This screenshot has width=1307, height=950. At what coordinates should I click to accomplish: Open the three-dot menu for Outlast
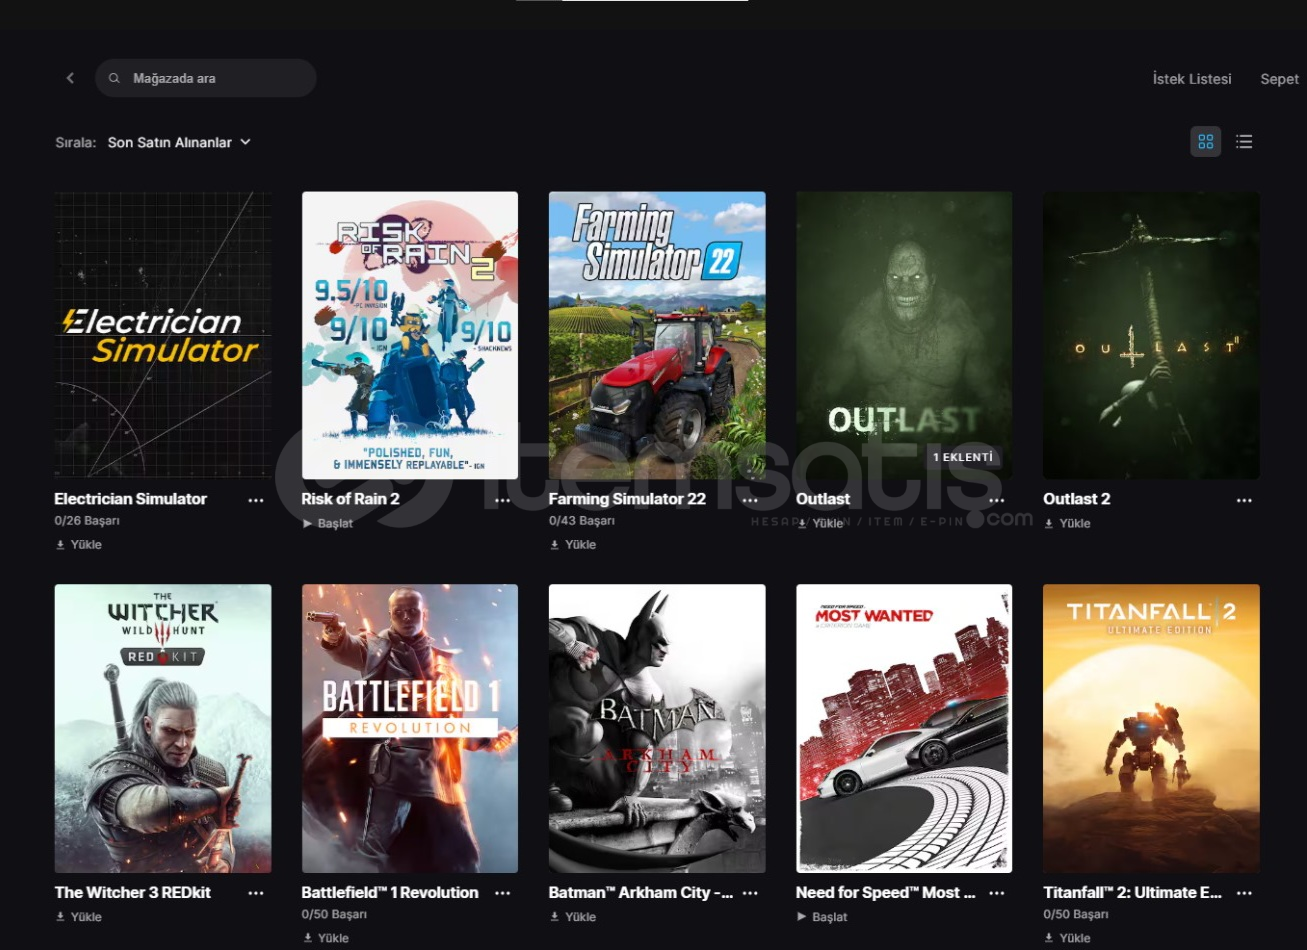click(997, 500)
